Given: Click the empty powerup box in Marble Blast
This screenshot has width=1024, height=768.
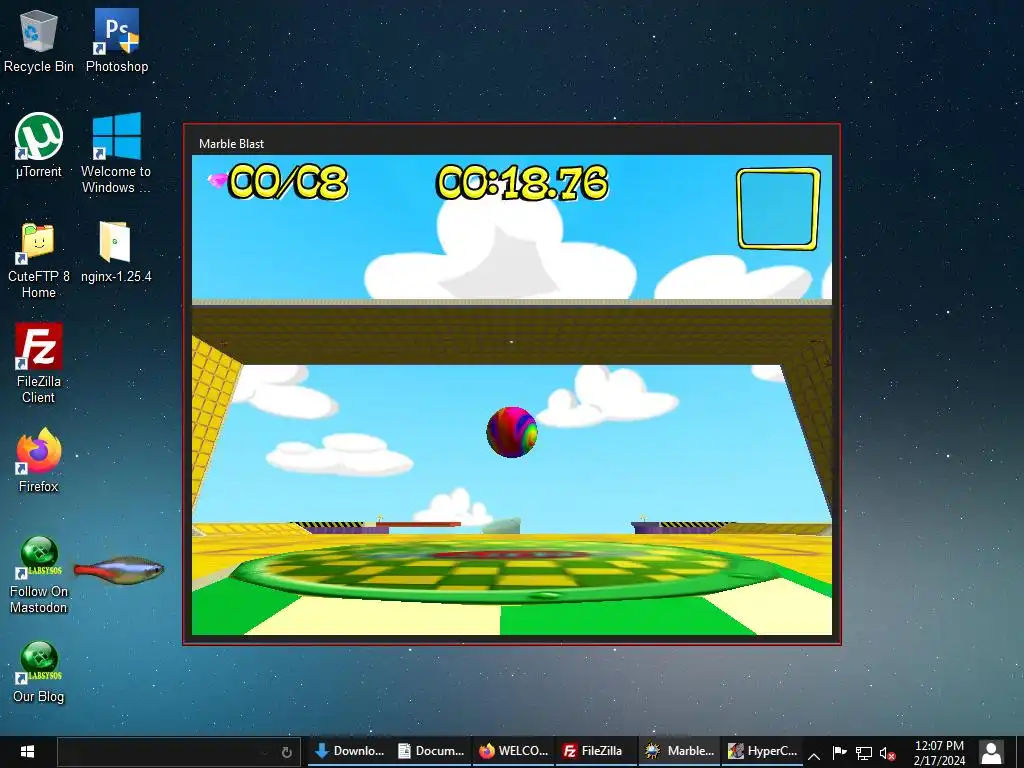Looking at the screenshot, I should tap(778, 208).
